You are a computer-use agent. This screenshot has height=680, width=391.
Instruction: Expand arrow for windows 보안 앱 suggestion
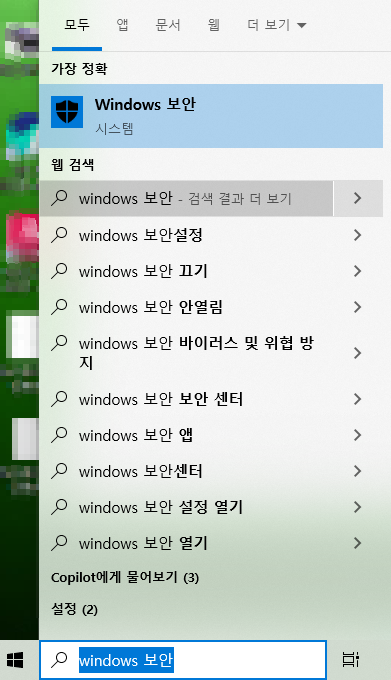coord(357,435)
